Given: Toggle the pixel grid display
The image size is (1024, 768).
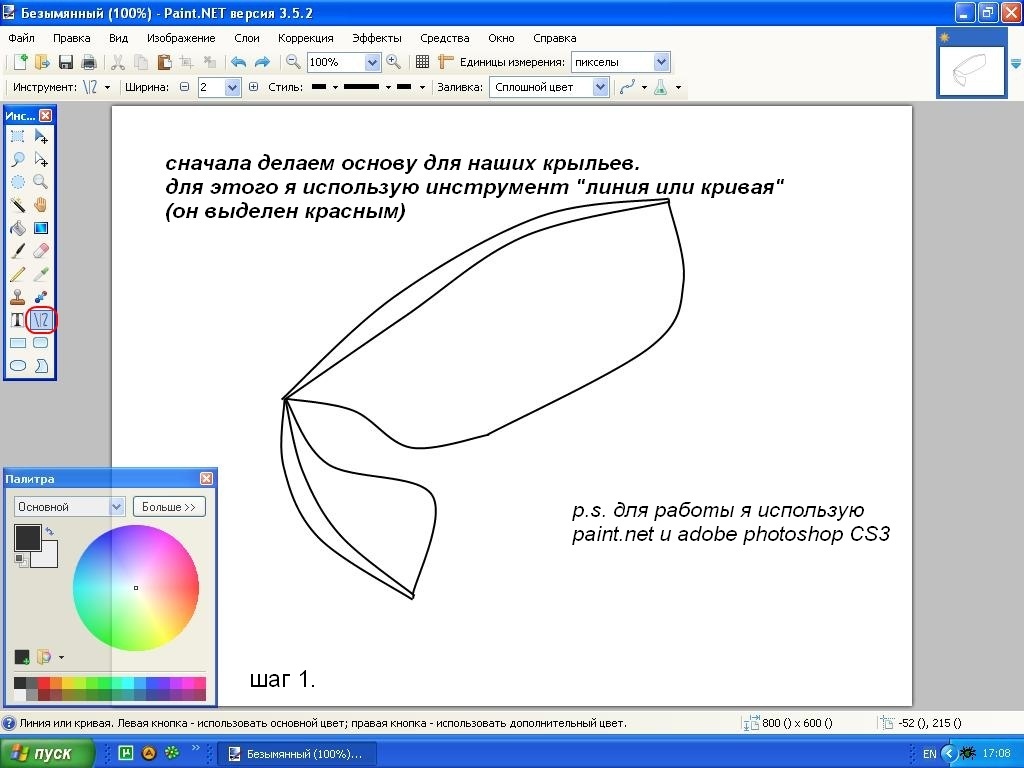Looking at the screenshot, I should coord(422,62).
